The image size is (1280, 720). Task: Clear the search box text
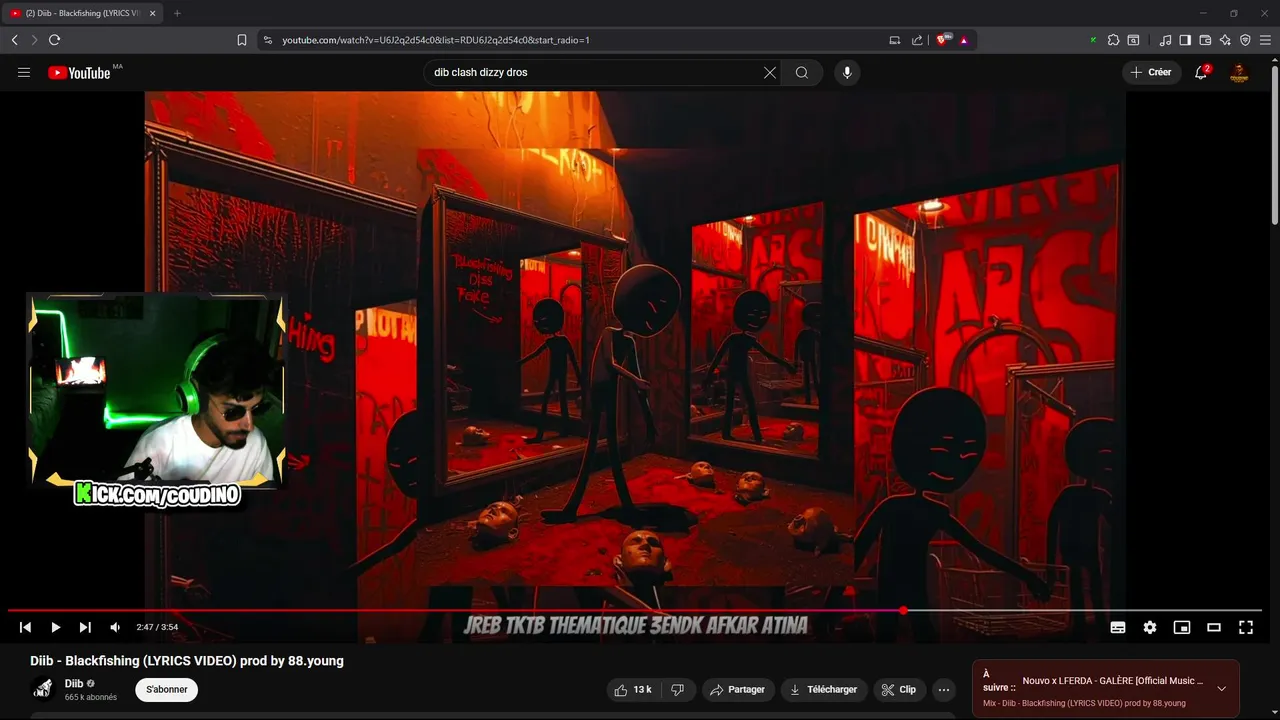click(770, 72)
